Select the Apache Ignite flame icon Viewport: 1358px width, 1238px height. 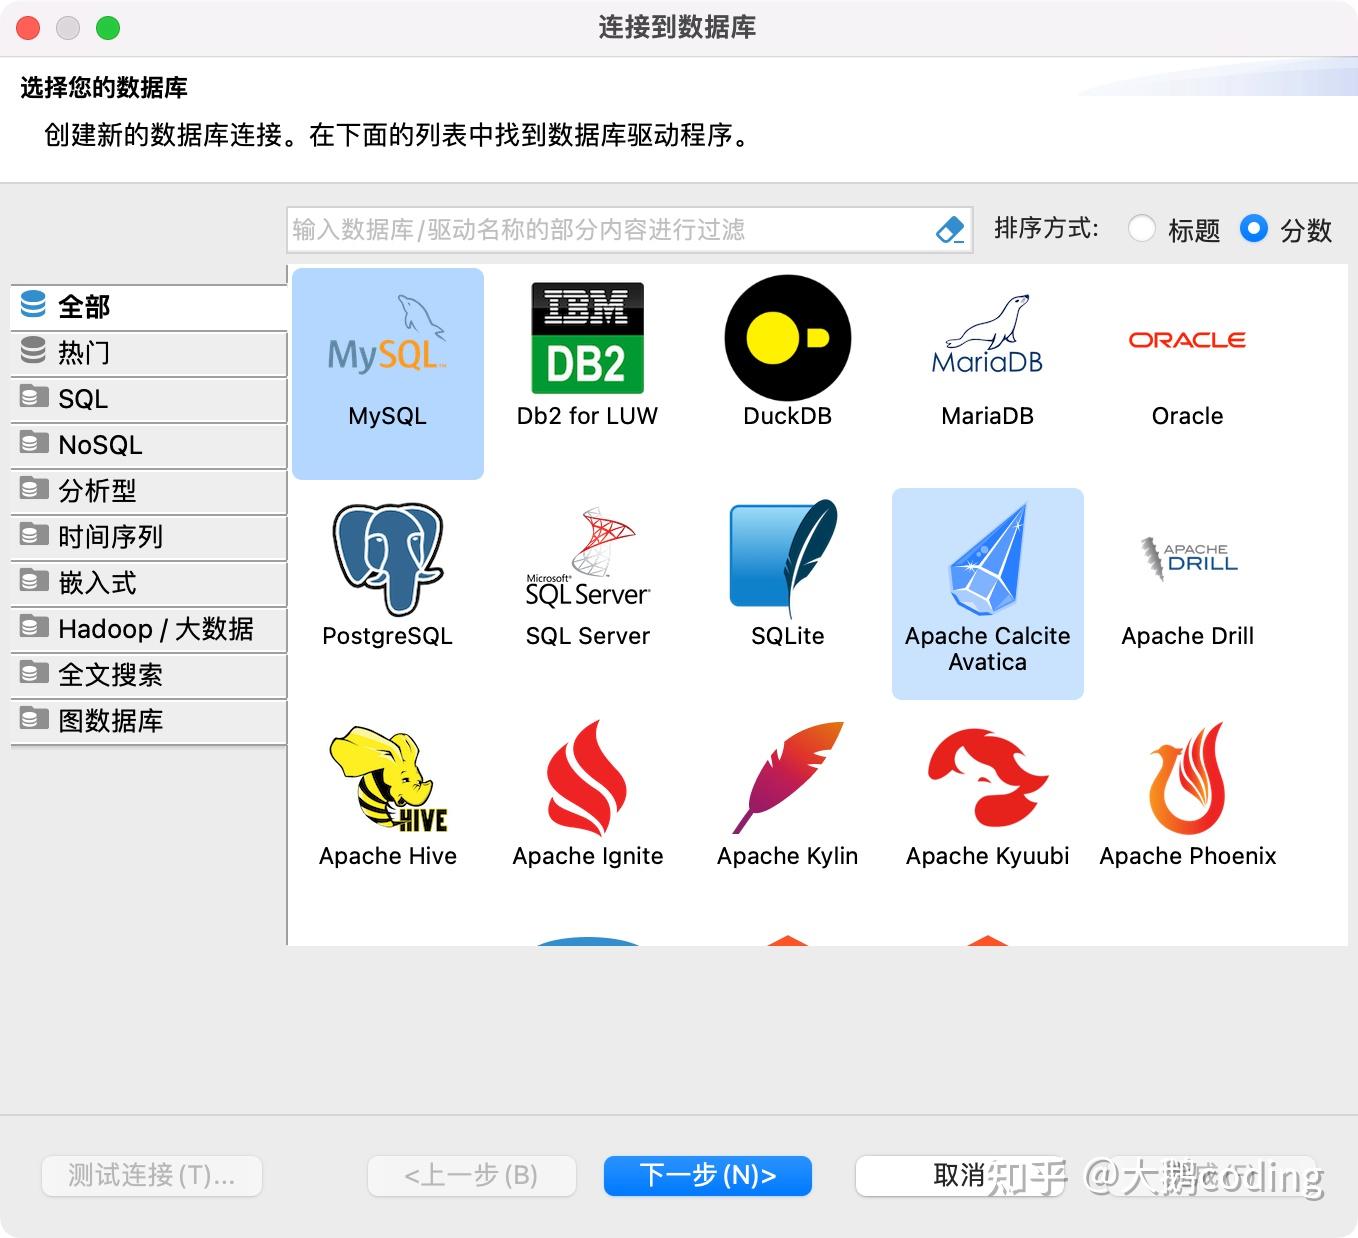(587, 778)
